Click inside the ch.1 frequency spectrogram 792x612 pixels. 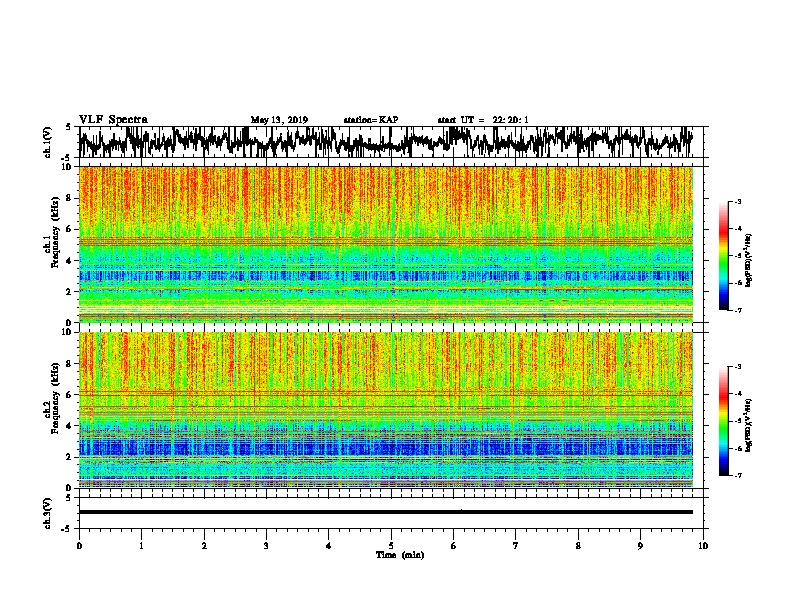[x=386, y=244]
